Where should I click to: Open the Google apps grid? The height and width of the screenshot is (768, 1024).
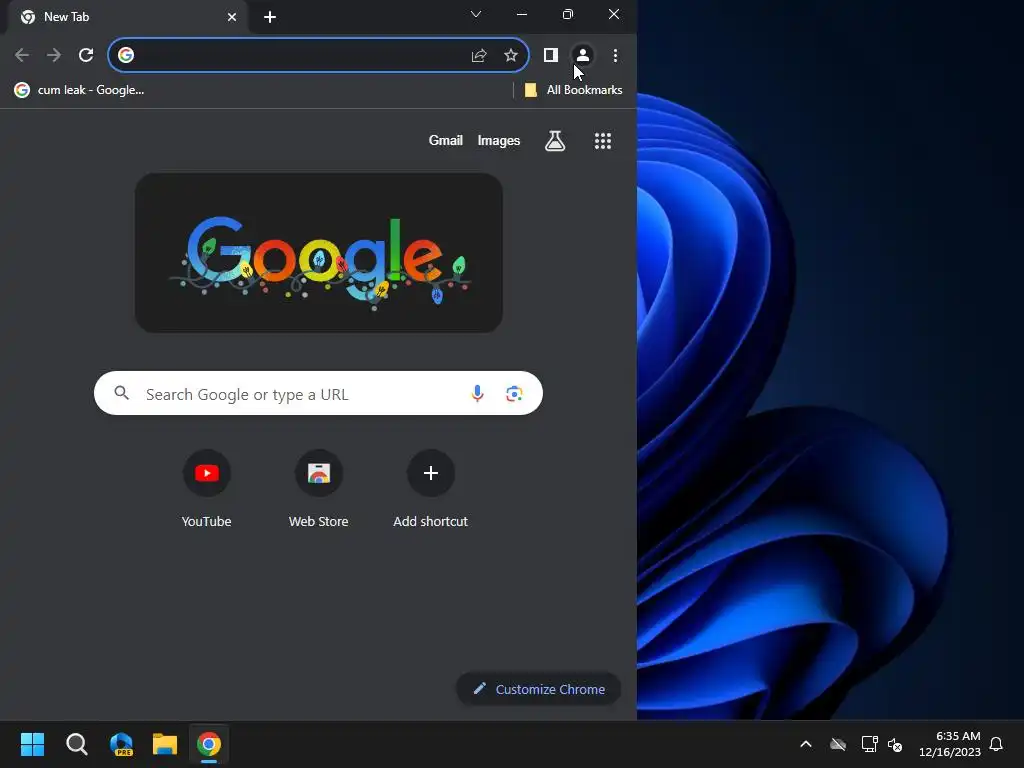[603, 140]
